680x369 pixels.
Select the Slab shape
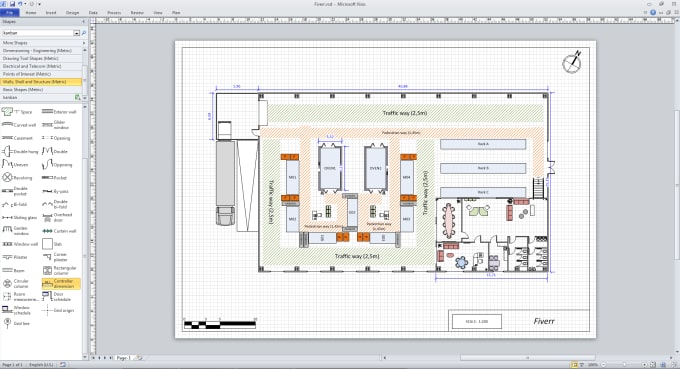[x=52, y=244]
